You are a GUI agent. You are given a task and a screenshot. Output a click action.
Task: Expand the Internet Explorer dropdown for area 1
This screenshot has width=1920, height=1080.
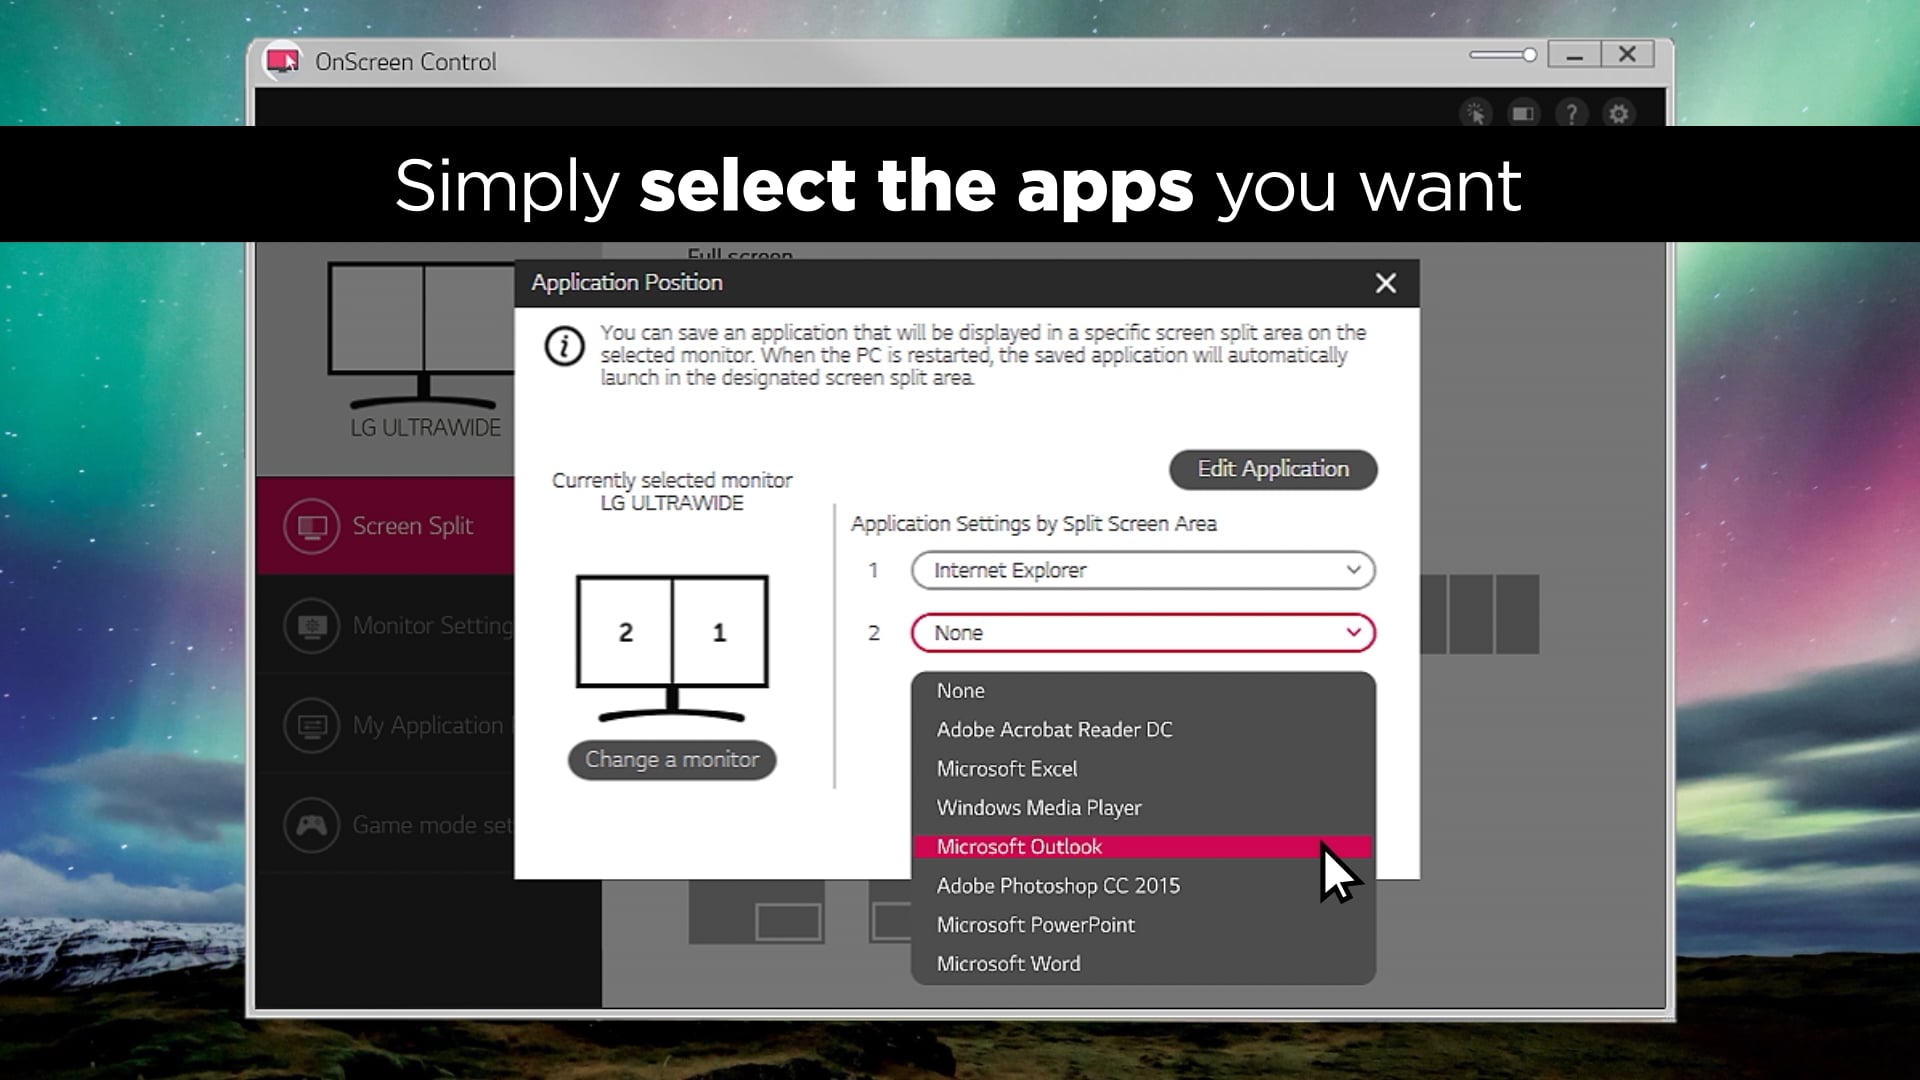[x=1143, y=570]
